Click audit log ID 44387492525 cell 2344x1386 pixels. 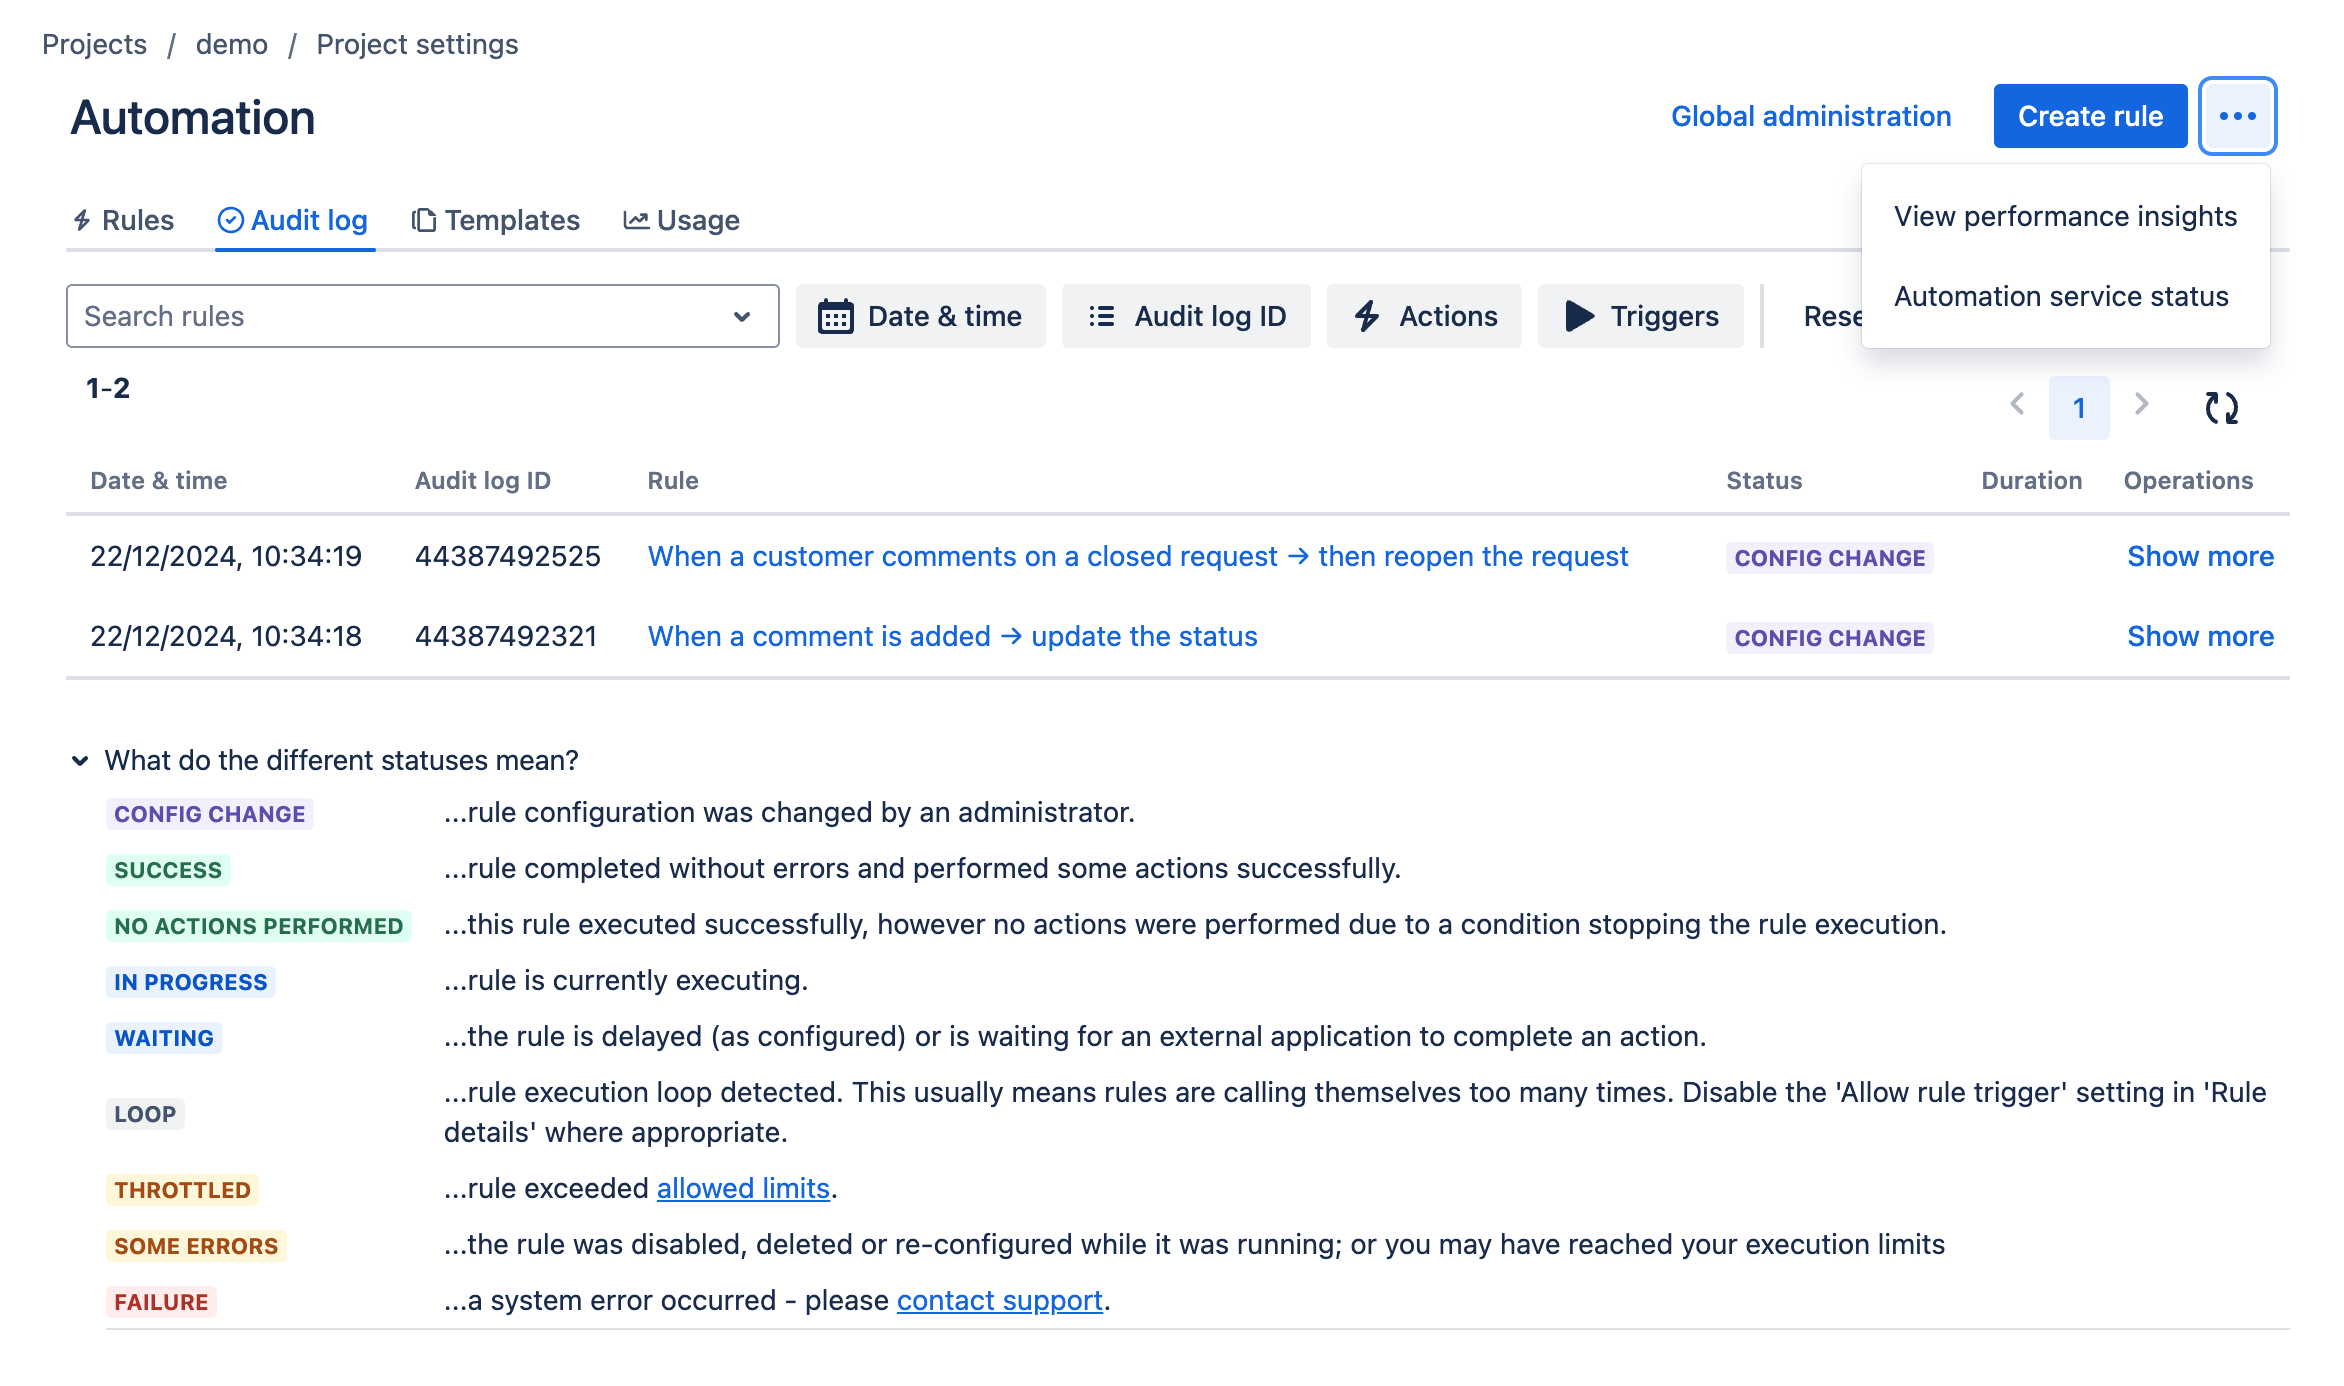coord(507,556)
